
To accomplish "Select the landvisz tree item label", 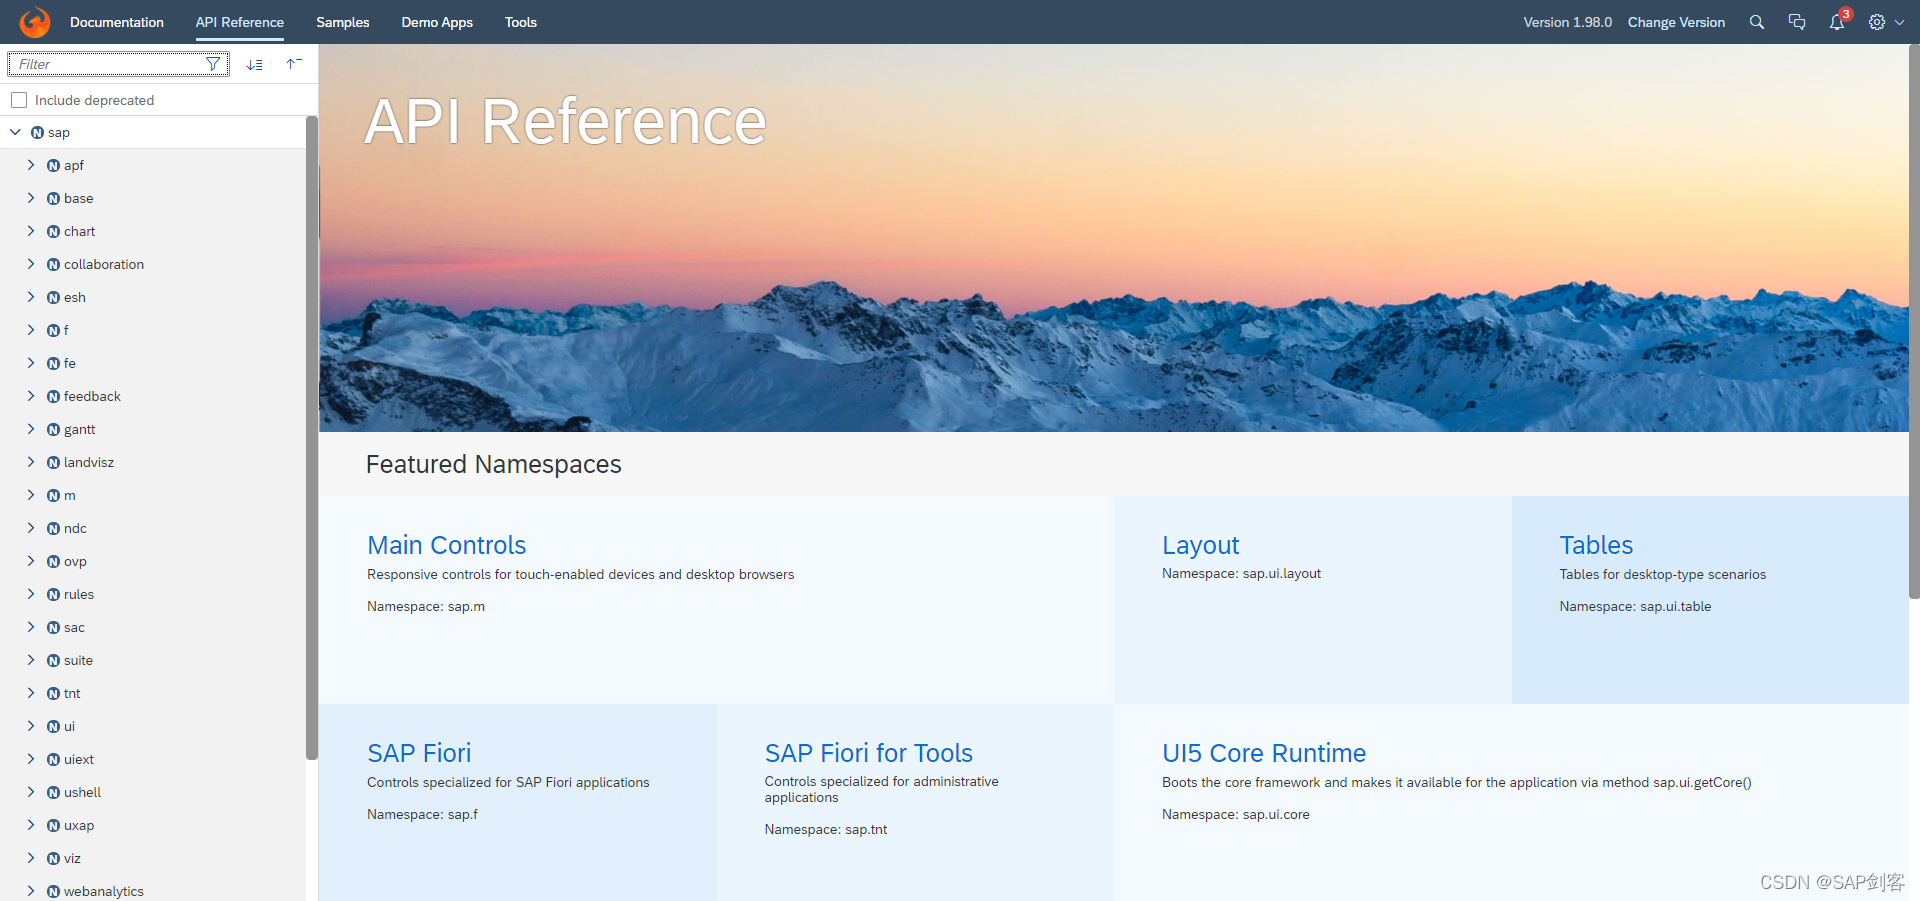I will pyautogui.click(x=89, y=463).
